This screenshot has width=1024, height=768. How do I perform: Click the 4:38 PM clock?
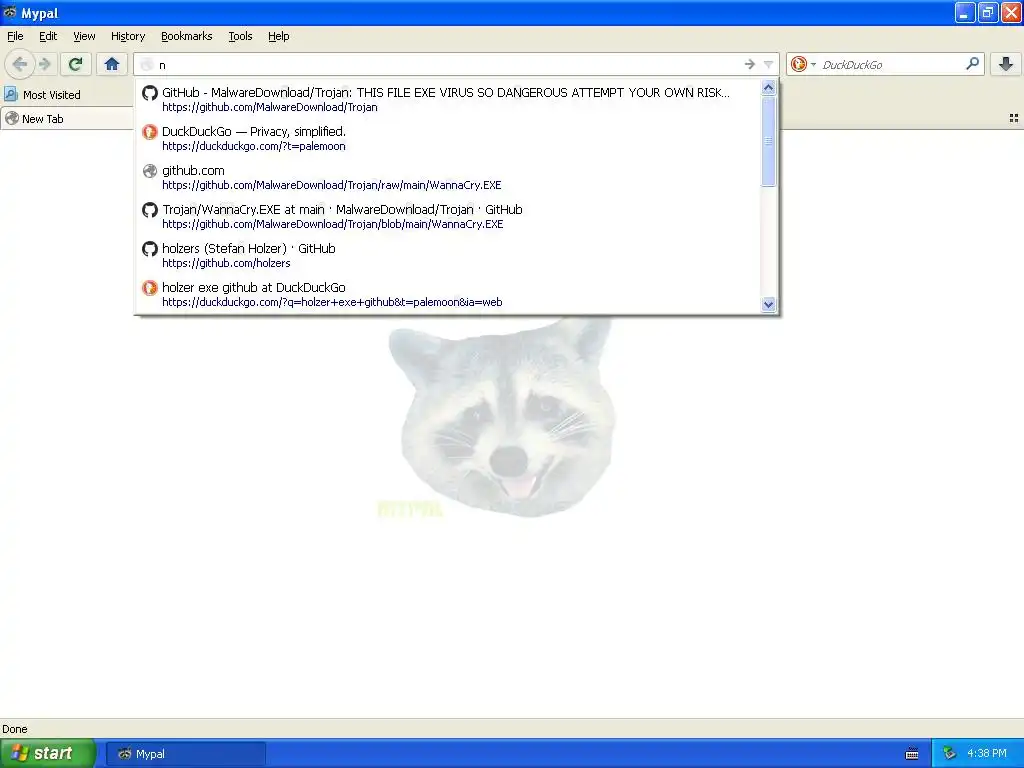(x=987, y=754)
